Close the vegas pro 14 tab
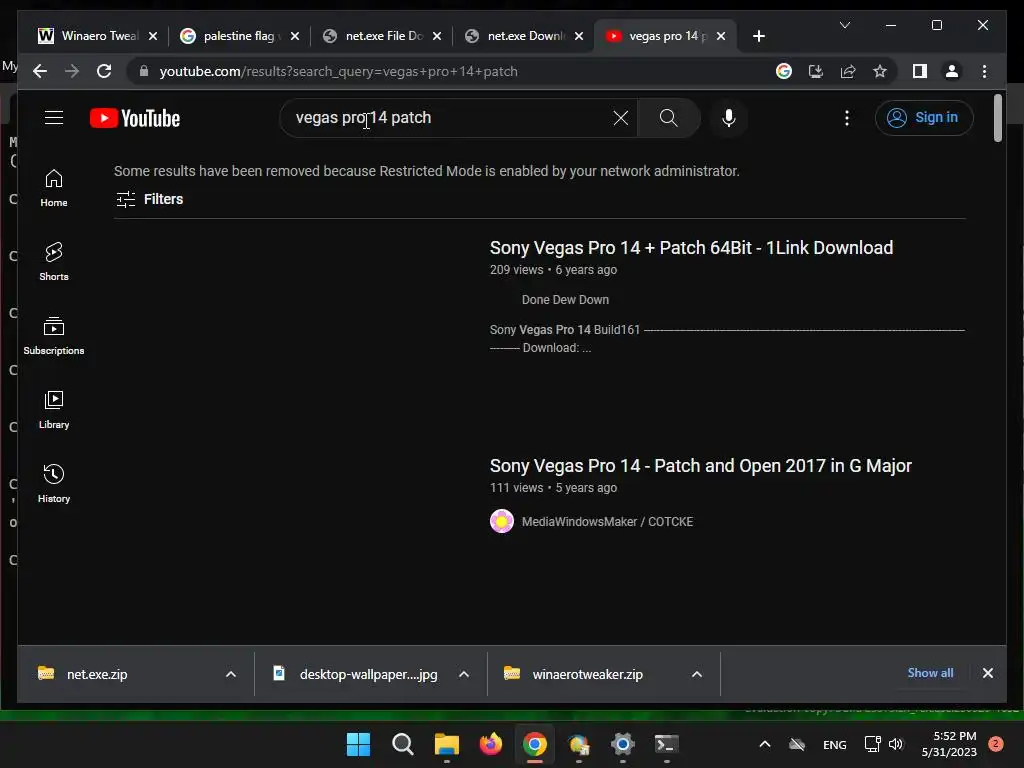This screenshot has width=1024, height=768. click(720, 36)
